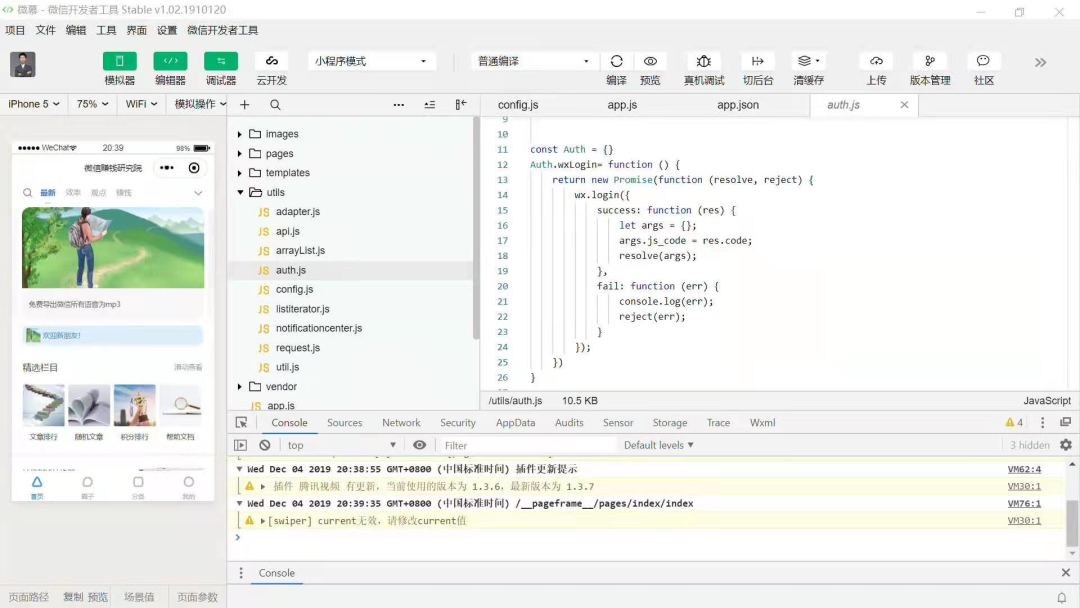The width and height of the screenshot is (1080, 608).
Task: Toggle the debugger panel button
Action: pyautogui.click(x=221, y=61)
